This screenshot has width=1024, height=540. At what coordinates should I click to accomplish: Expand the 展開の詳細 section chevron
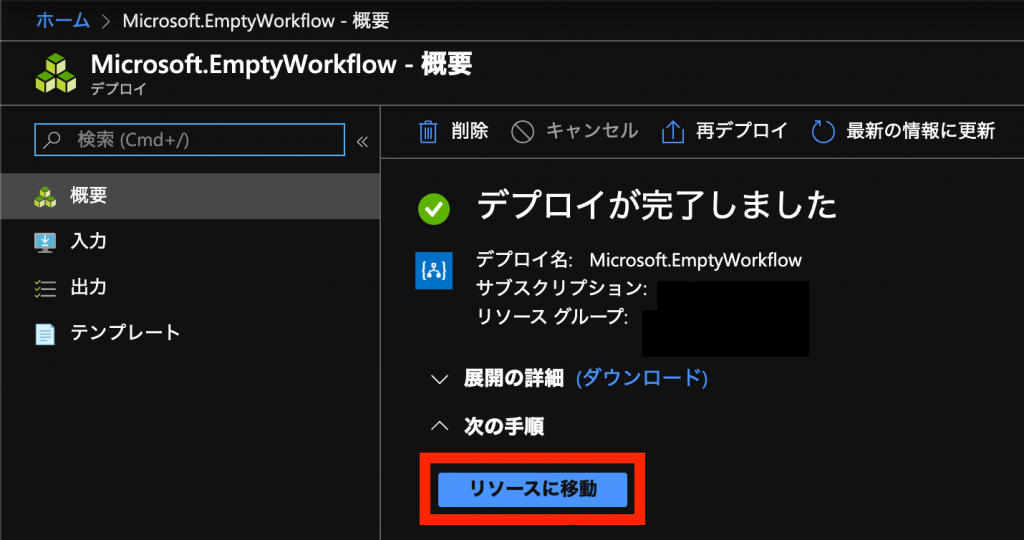coord(440,379)
